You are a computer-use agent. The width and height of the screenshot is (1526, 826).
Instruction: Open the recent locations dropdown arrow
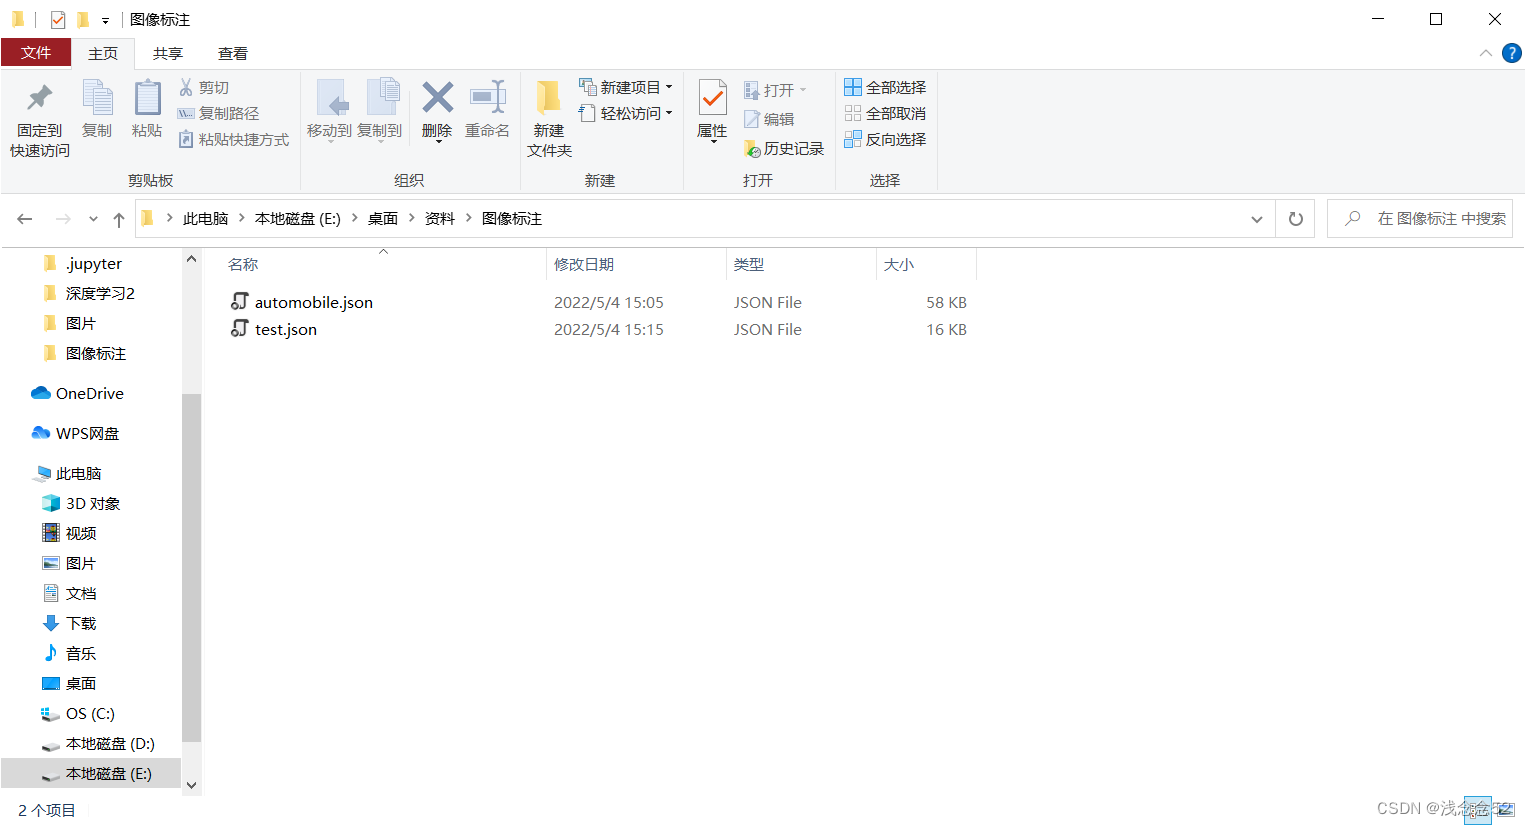(x=93, y=219)
